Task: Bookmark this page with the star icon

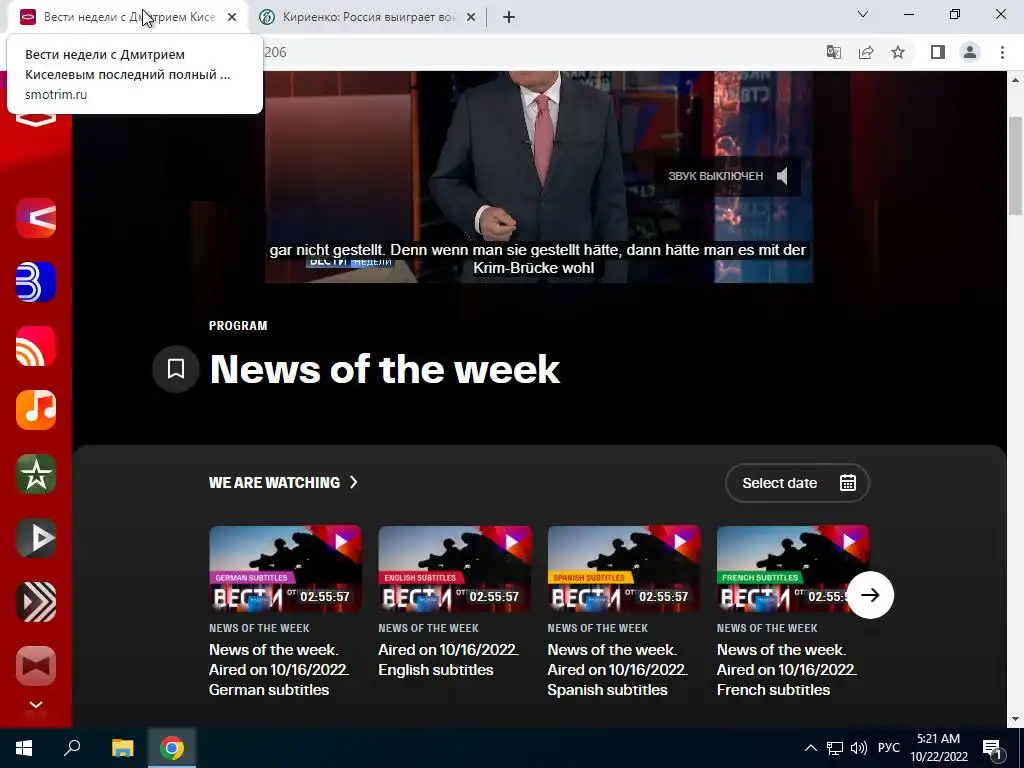Action: (x=898, y=52)
